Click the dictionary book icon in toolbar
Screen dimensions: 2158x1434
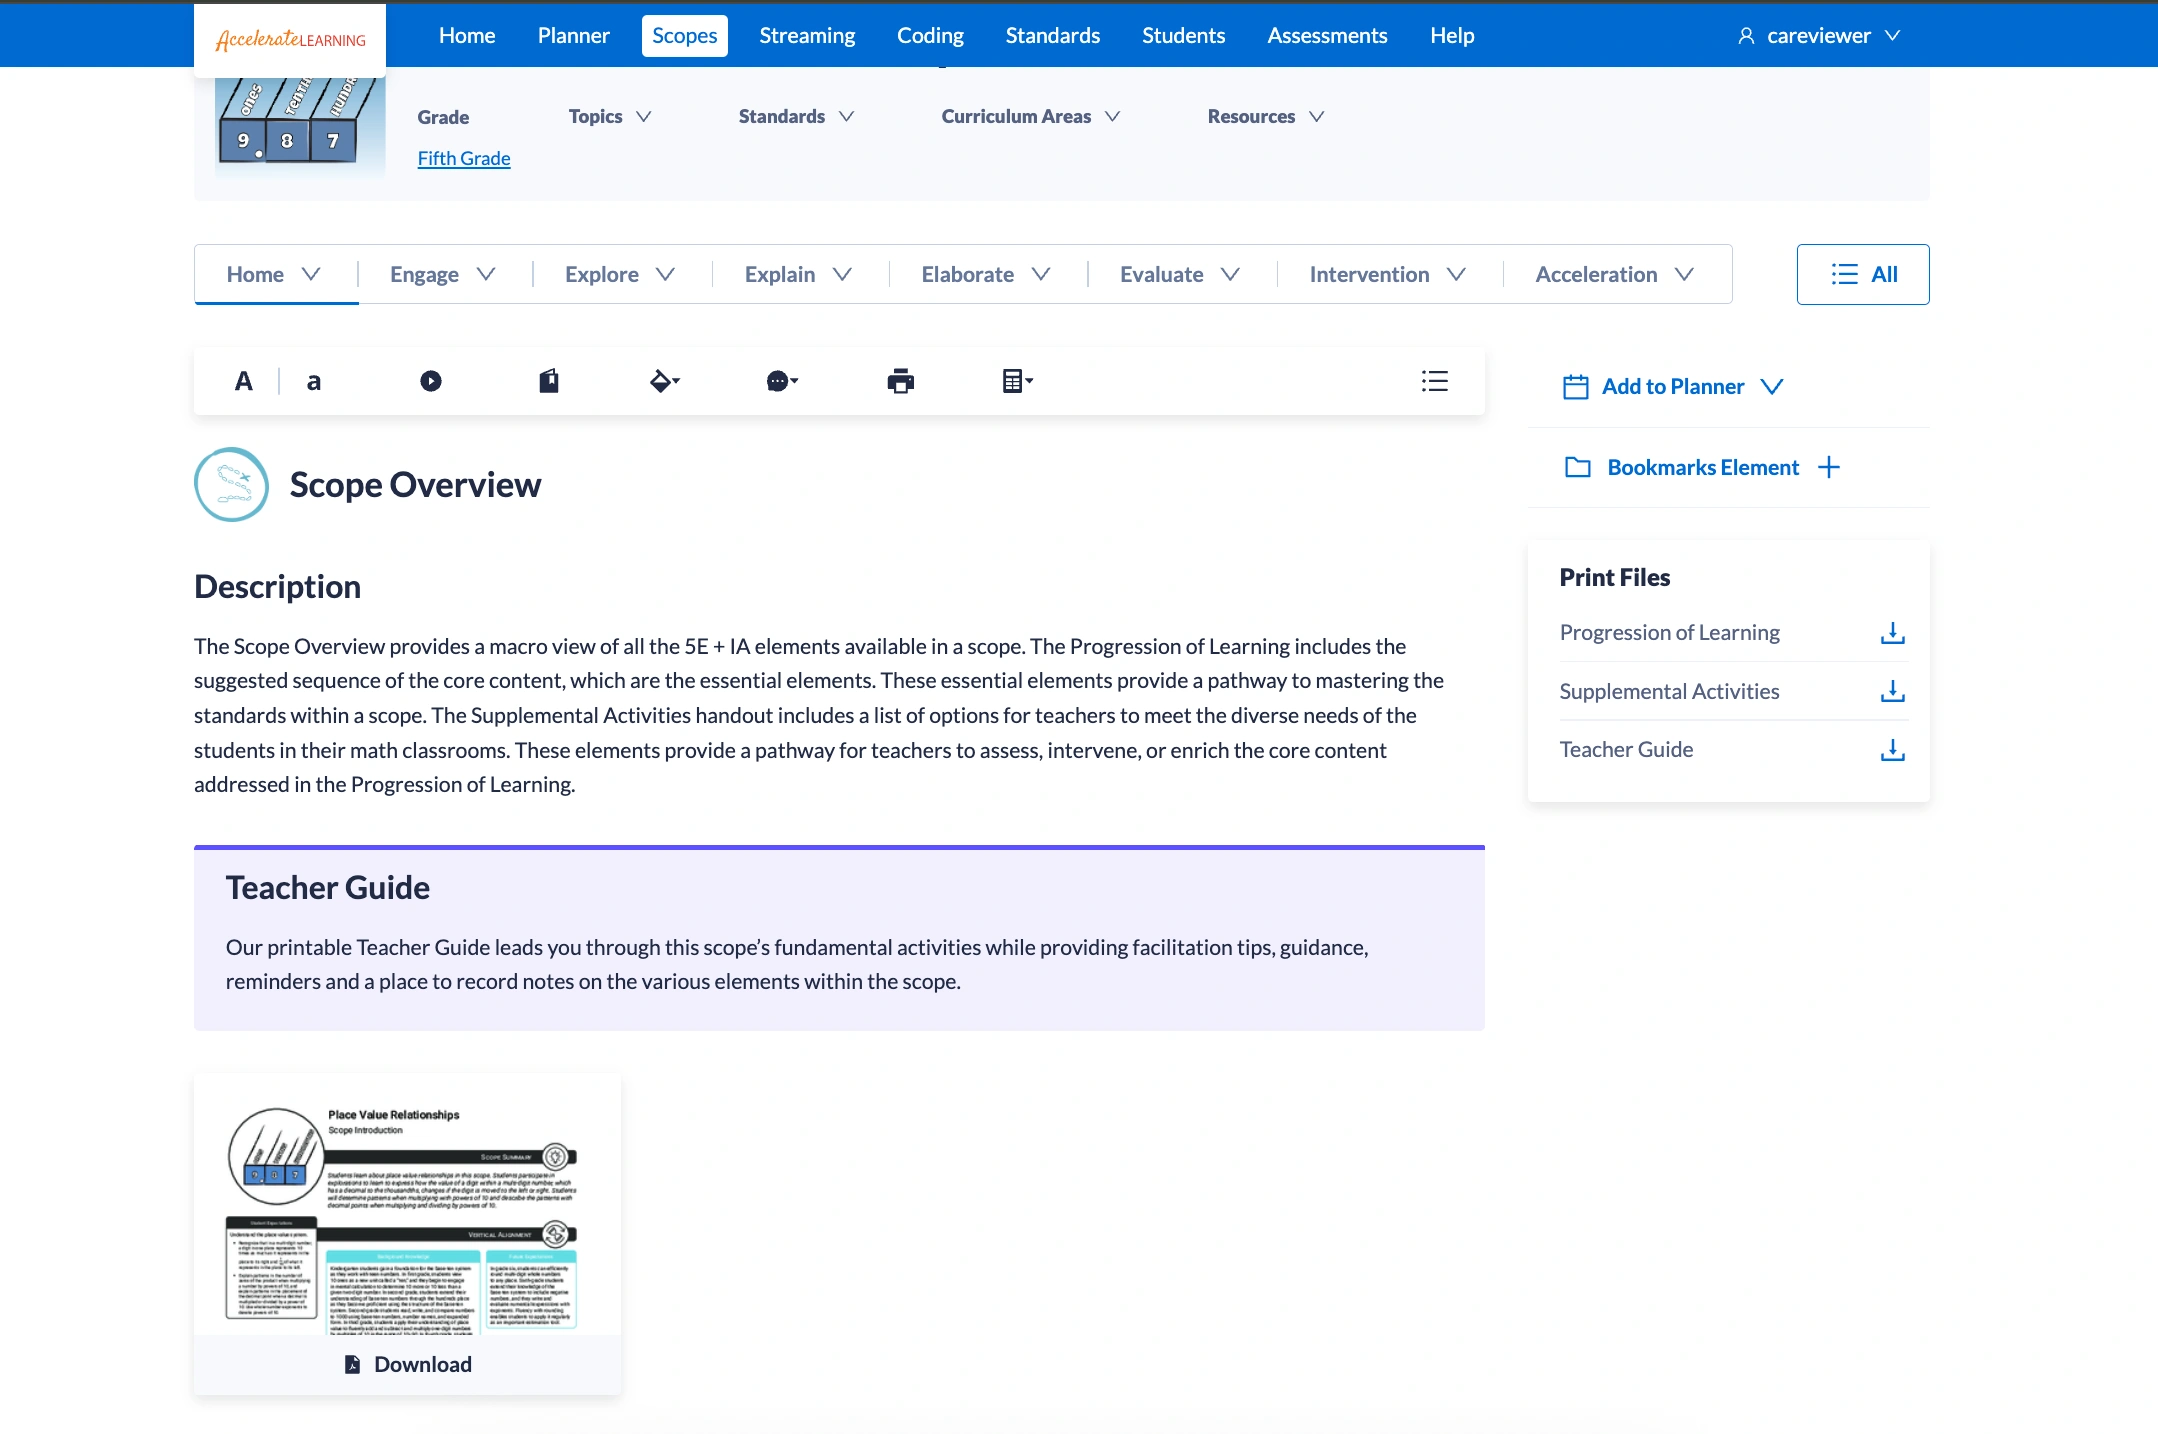[549, 381]
